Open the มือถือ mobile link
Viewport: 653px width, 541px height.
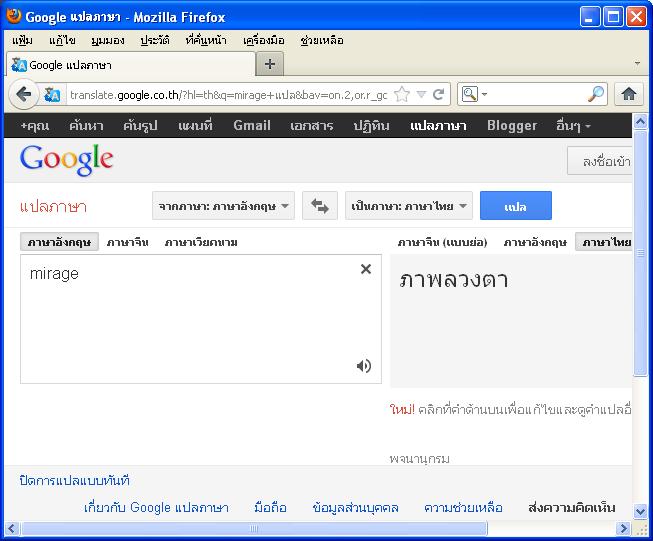270,507
